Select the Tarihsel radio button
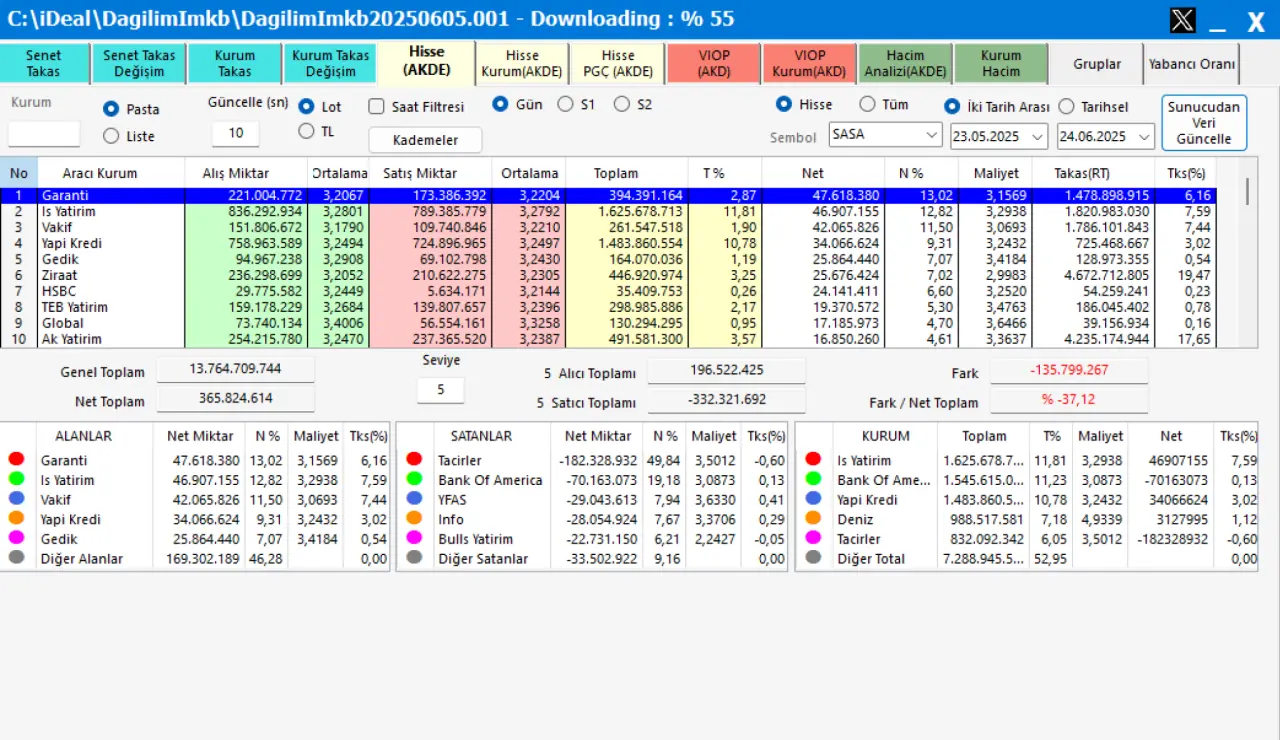 pos(1066,107)
